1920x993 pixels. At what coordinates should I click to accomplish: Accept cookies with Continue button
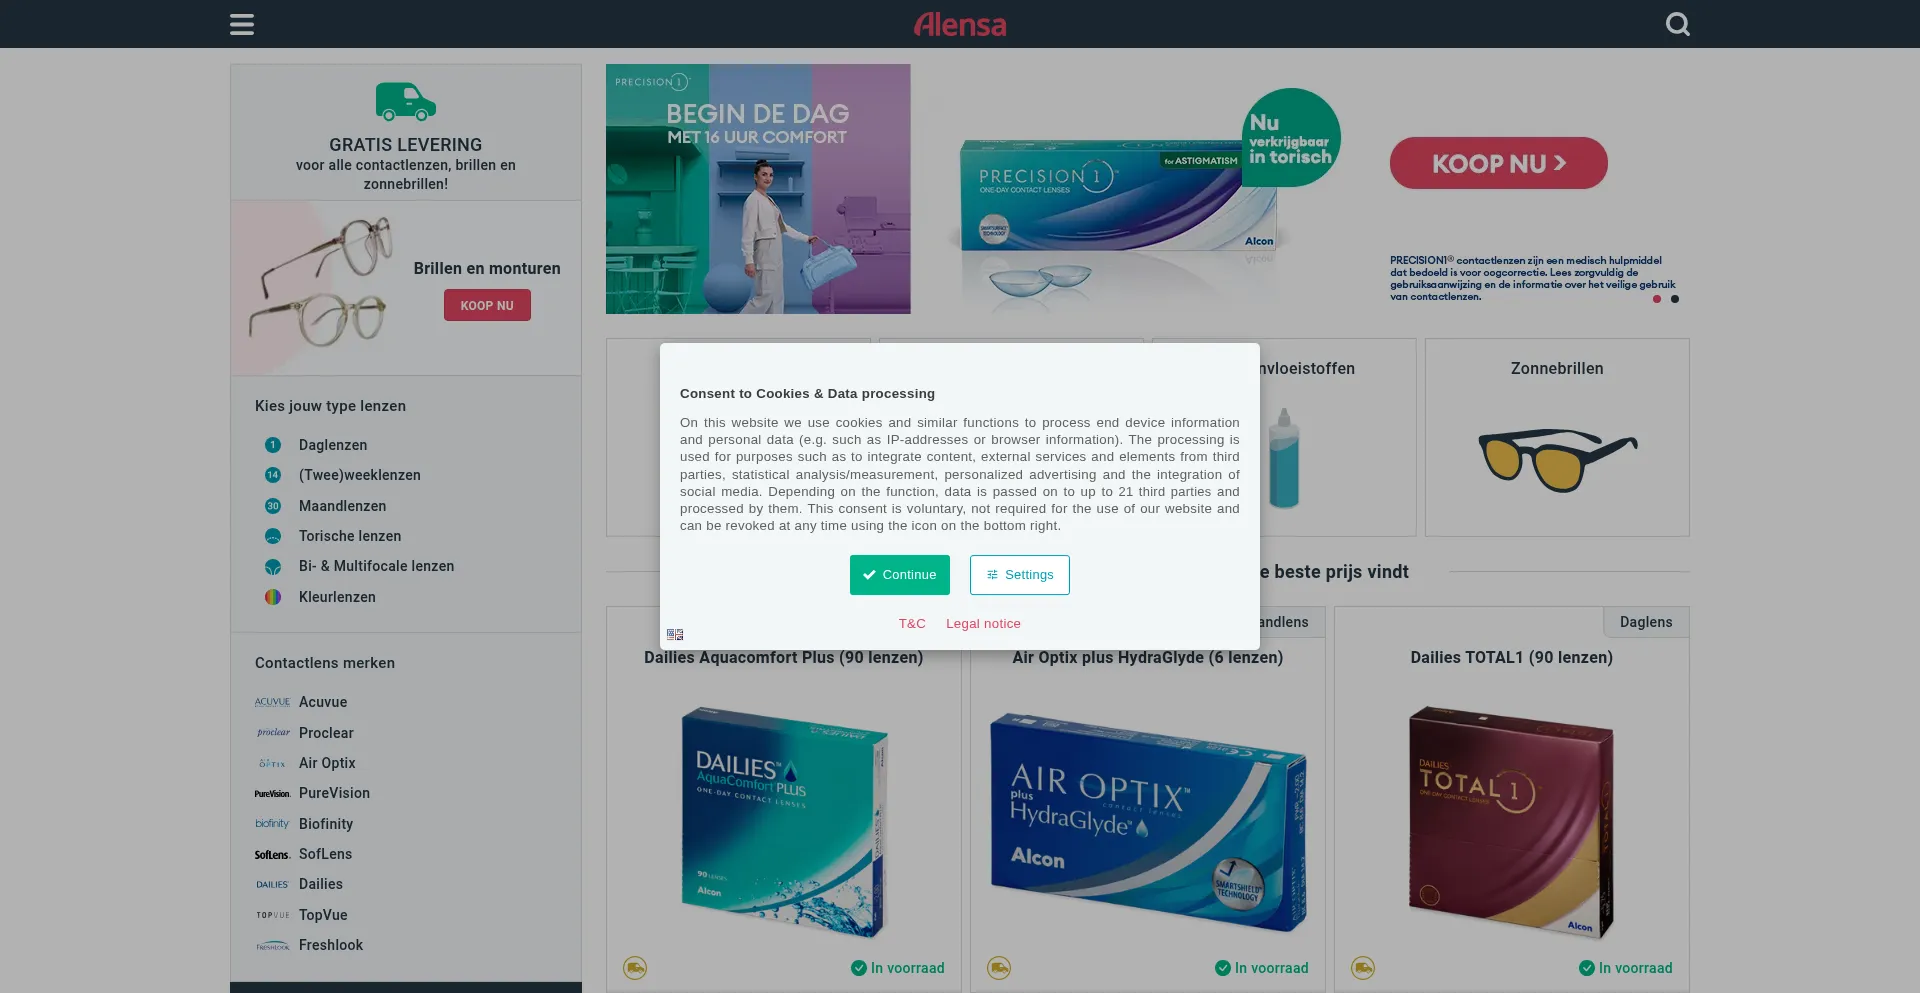coord(900,575)
